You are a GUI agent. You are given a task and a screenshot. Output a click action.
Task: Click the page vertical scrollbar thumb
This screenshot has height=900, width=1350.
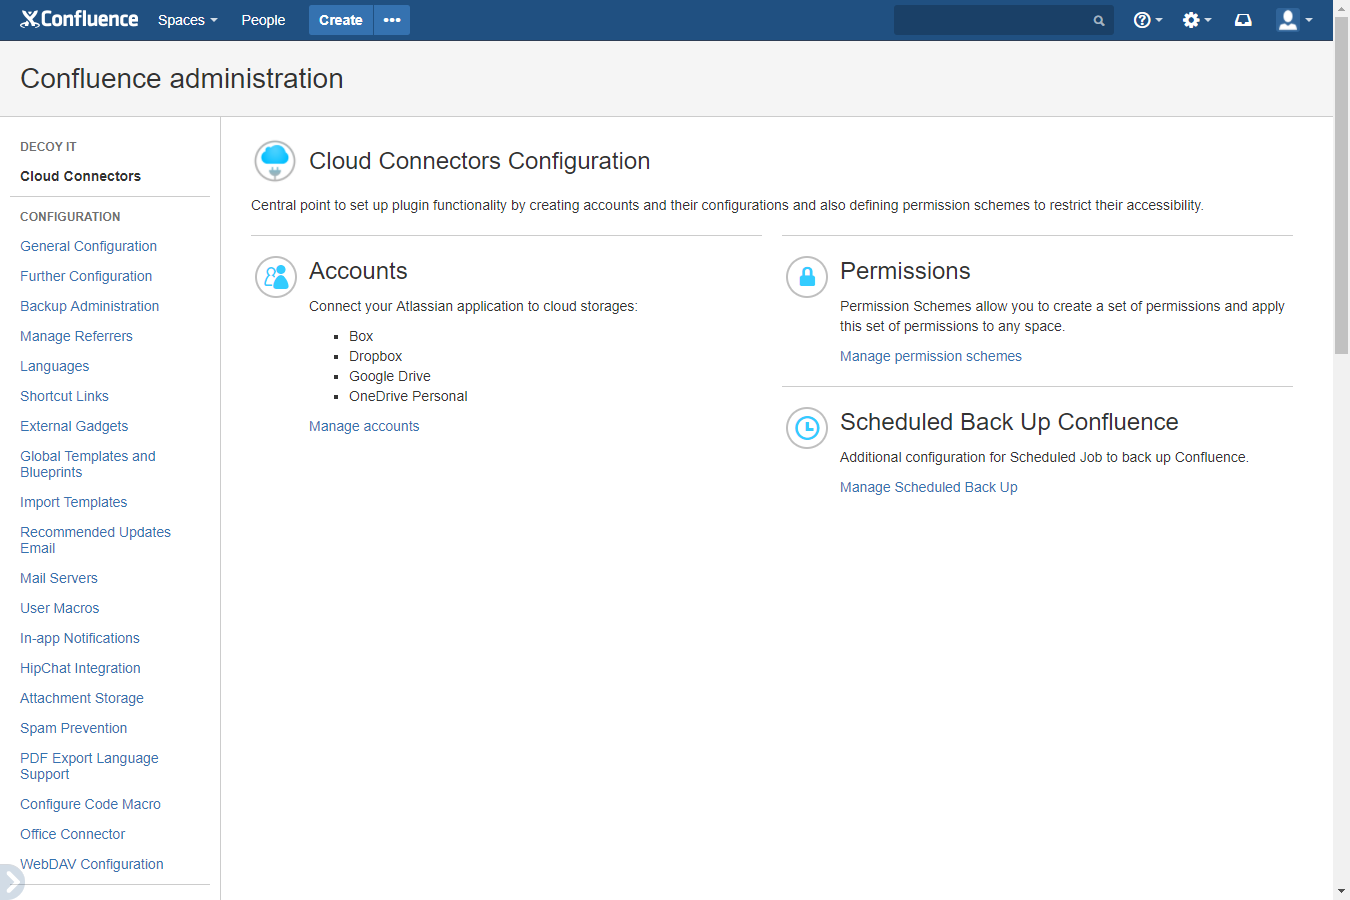1341,185
